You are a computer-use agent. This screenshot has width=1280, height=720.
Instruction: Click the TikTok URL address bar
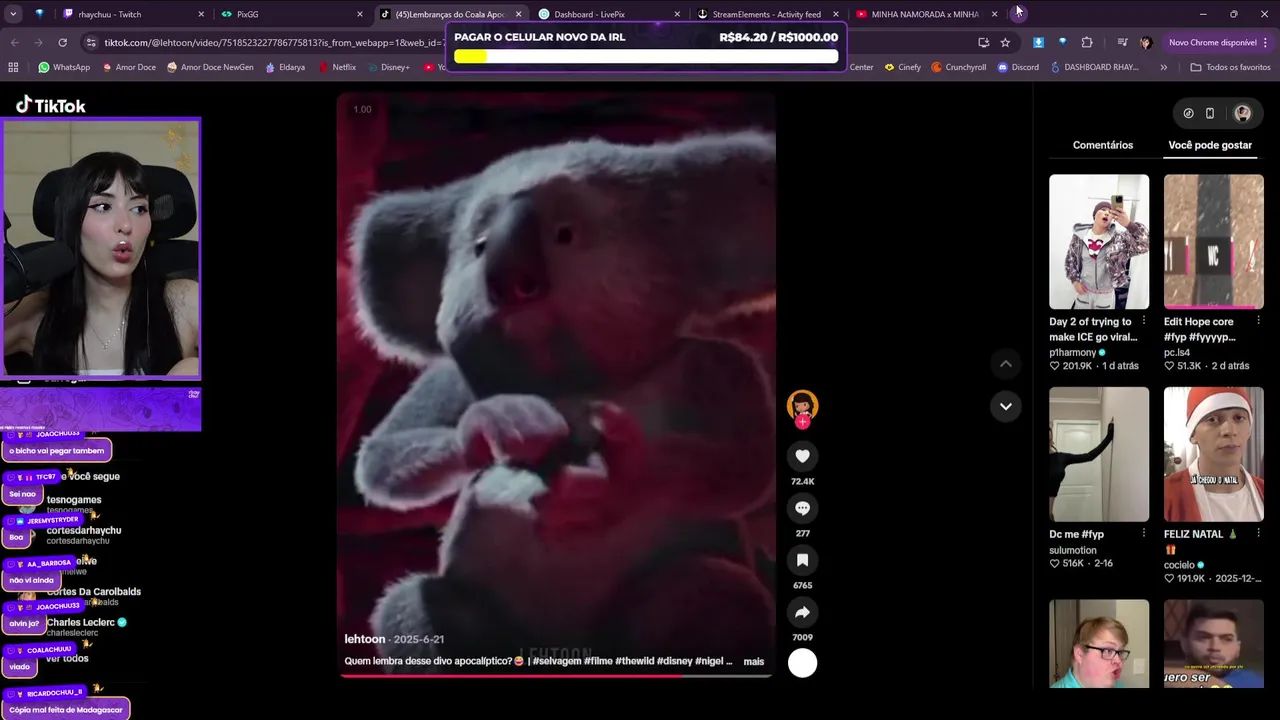click(x=272, y=42)
